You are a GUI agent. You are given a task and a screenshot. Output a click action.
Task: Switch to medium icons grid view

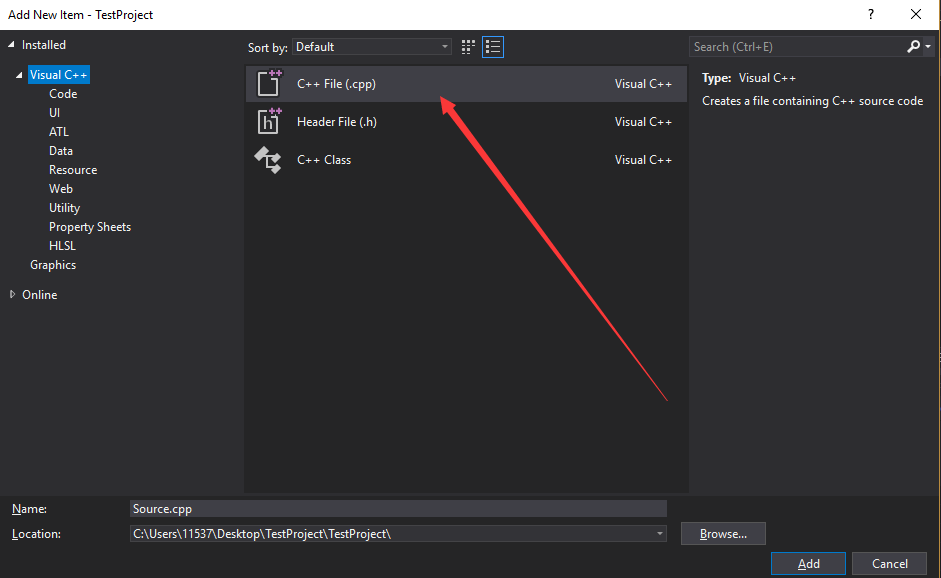pyautogui.click(x=468, y=47)
